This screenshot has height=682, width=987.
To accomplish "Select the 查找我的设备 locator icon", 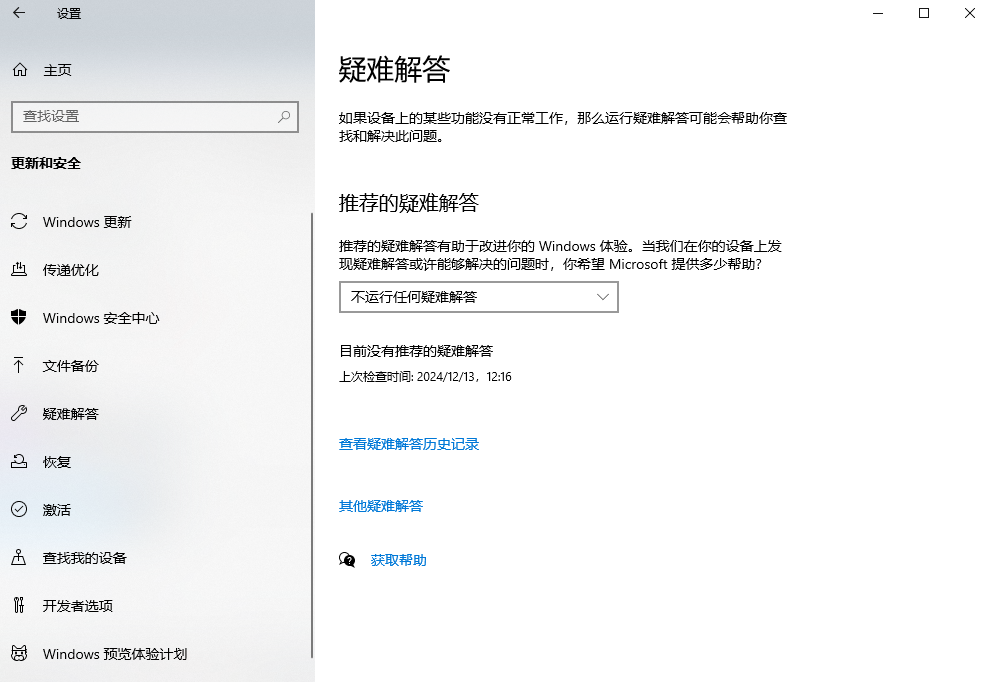I will 19,558.
